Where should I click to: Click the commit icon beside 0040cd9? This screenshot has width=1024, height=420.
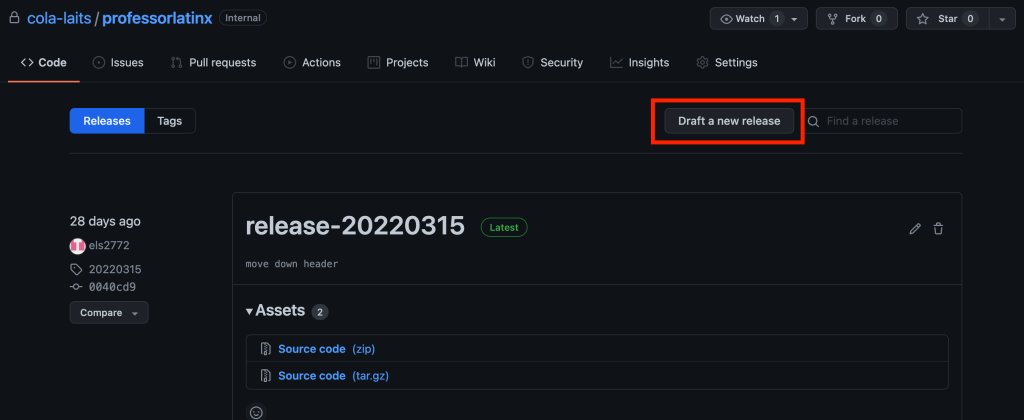coord(76,287)
